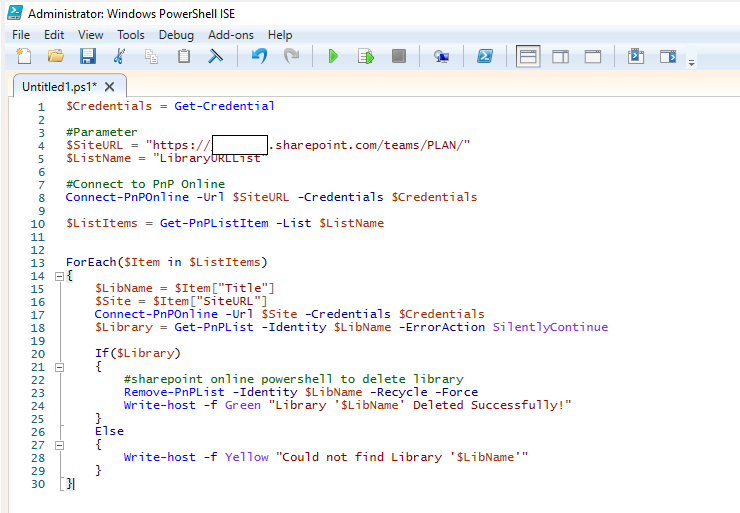Click ForEach keyword on line 13
740x513 pixels.
coord(91,262)
